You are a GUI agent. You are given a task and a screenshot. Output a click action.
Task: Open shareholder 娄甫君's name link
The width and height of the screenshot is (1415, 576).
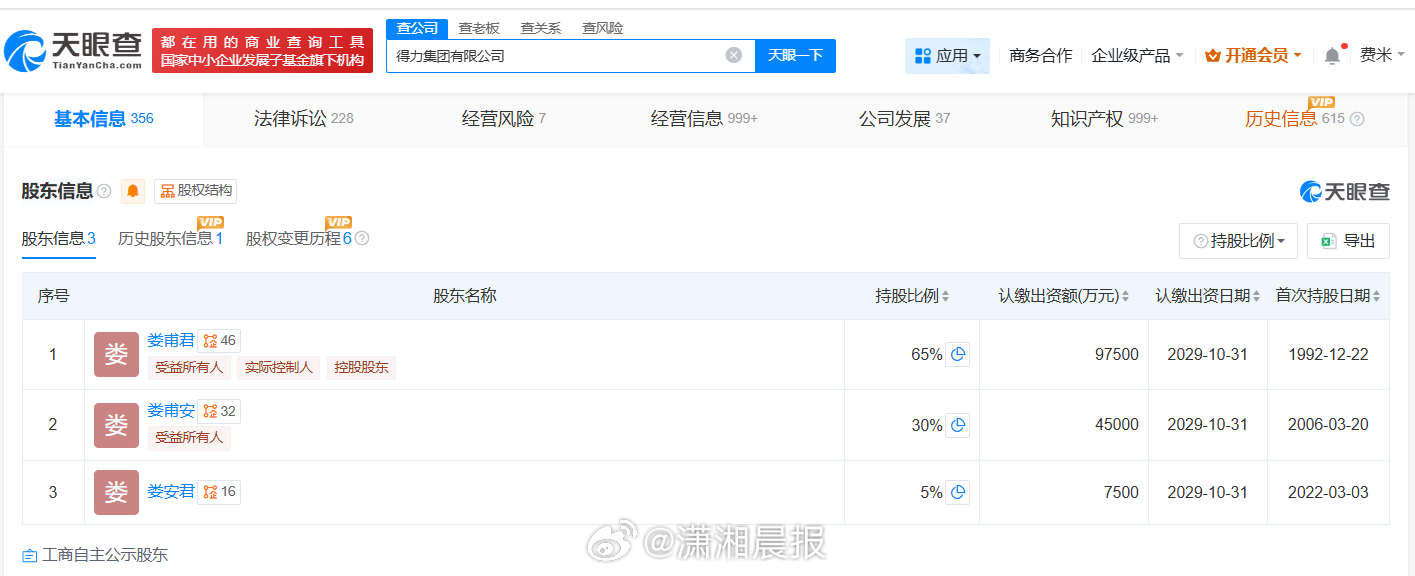[171, 340]
